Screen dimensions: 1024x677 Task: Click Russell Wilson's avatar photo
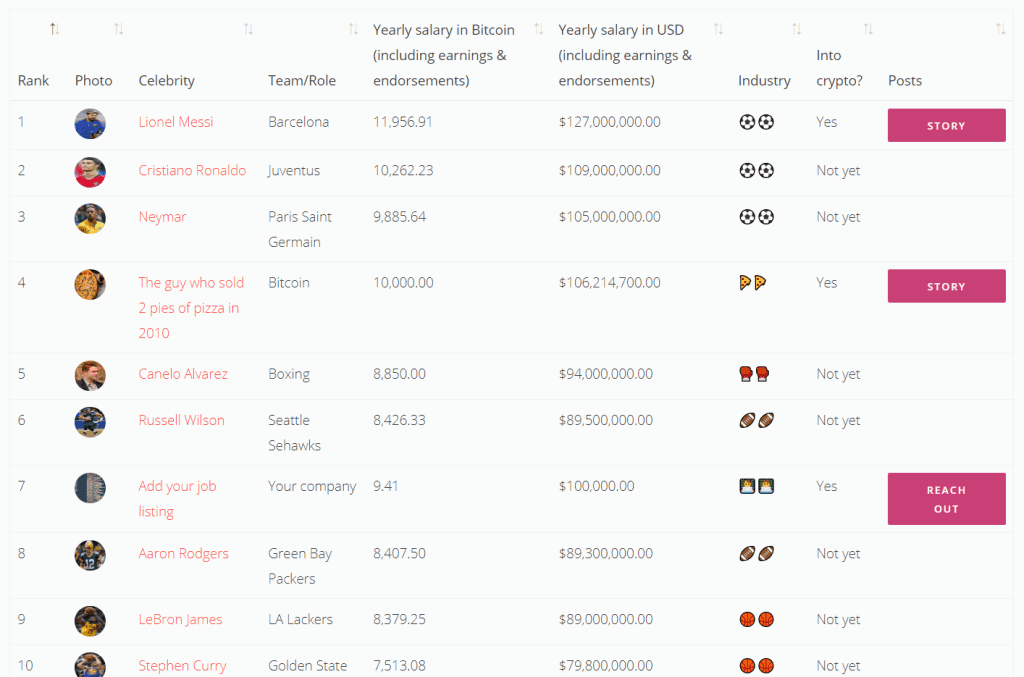[x=90, y=422]
